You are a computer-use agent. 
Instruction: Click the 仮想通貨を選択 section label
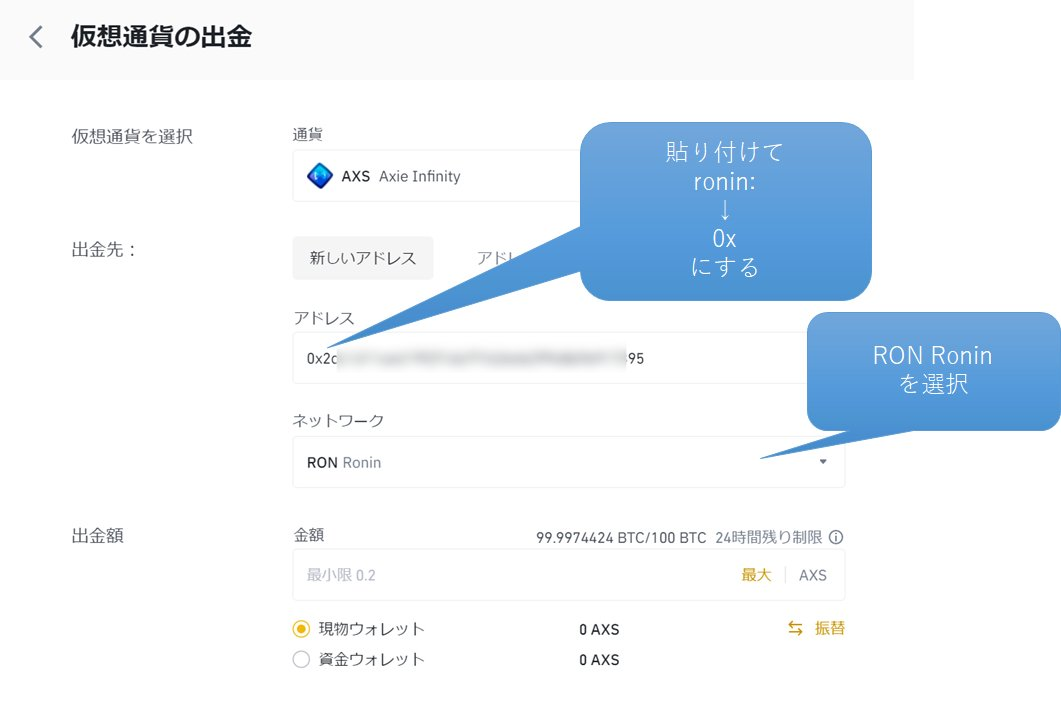(132, 137)
